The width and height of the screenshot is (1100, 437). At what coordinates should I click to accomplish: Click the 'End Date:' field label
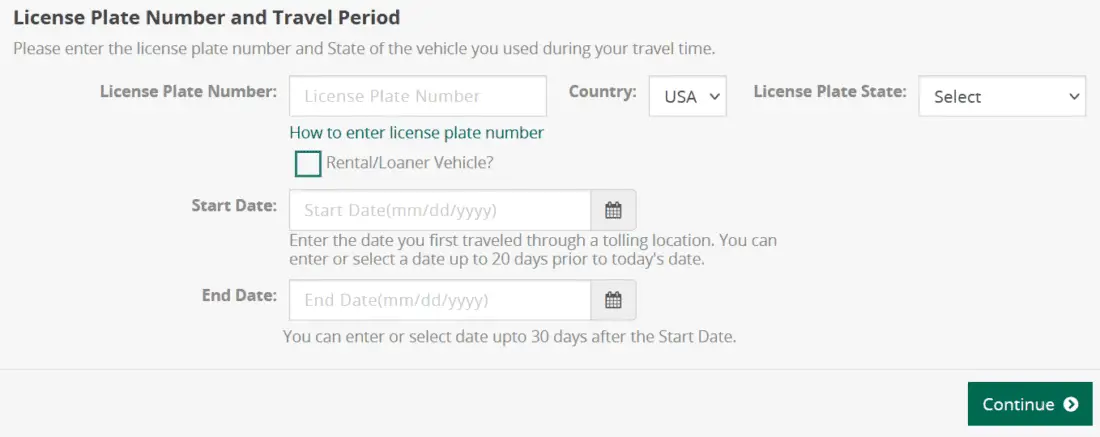click(238, 295)
